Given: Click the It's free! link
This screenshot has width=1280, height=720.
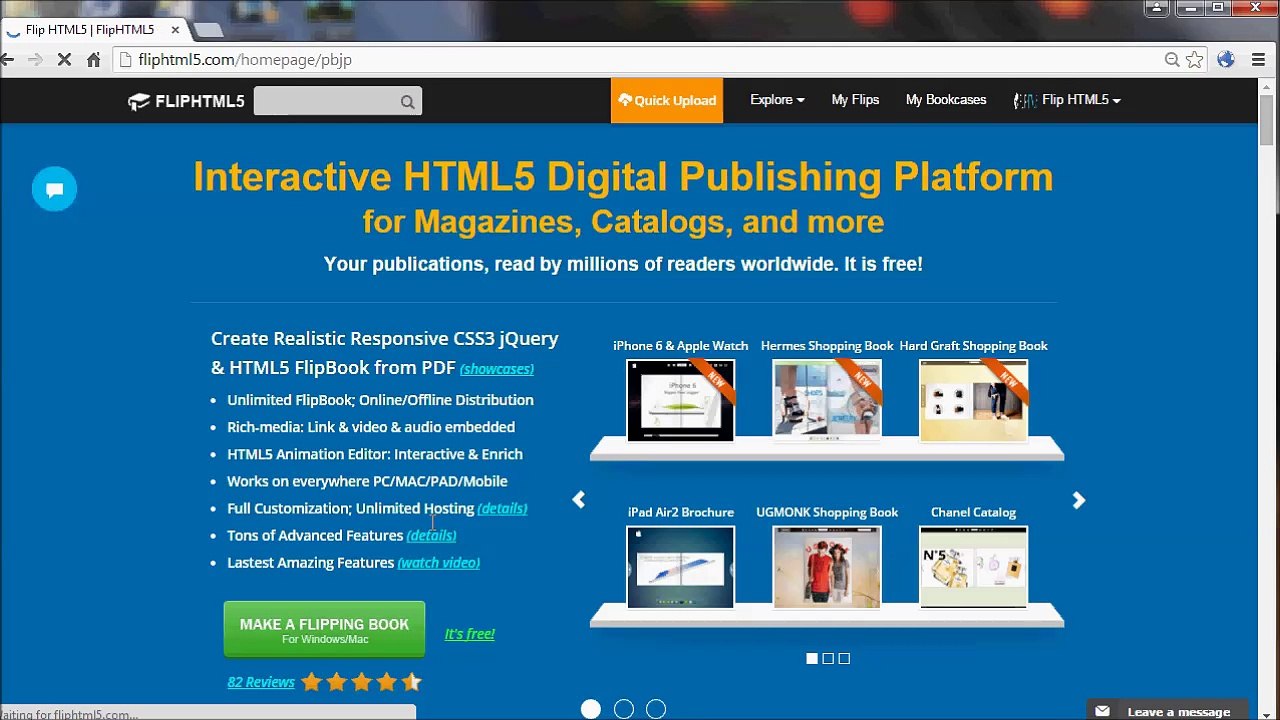Looking at the screenshot, I should [470, 634].
